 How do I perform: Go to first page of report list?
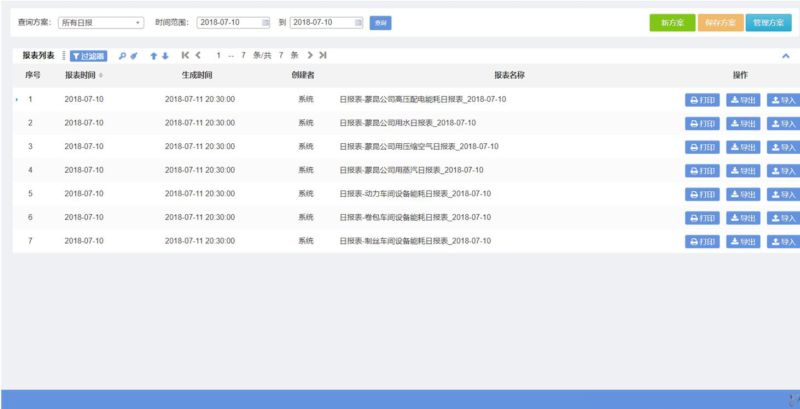(x=185, y=56)
